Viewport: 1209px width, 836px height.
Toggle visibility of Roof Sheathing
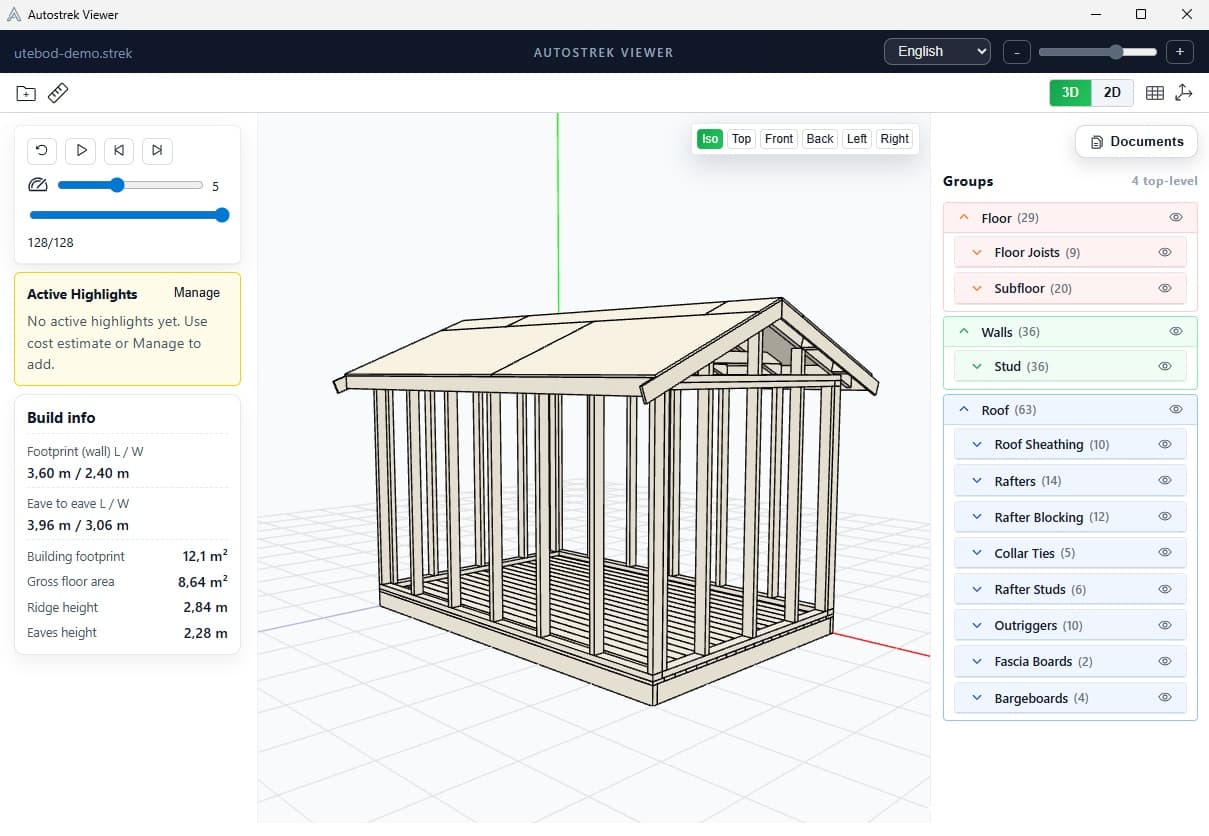tap(1163, 443)
